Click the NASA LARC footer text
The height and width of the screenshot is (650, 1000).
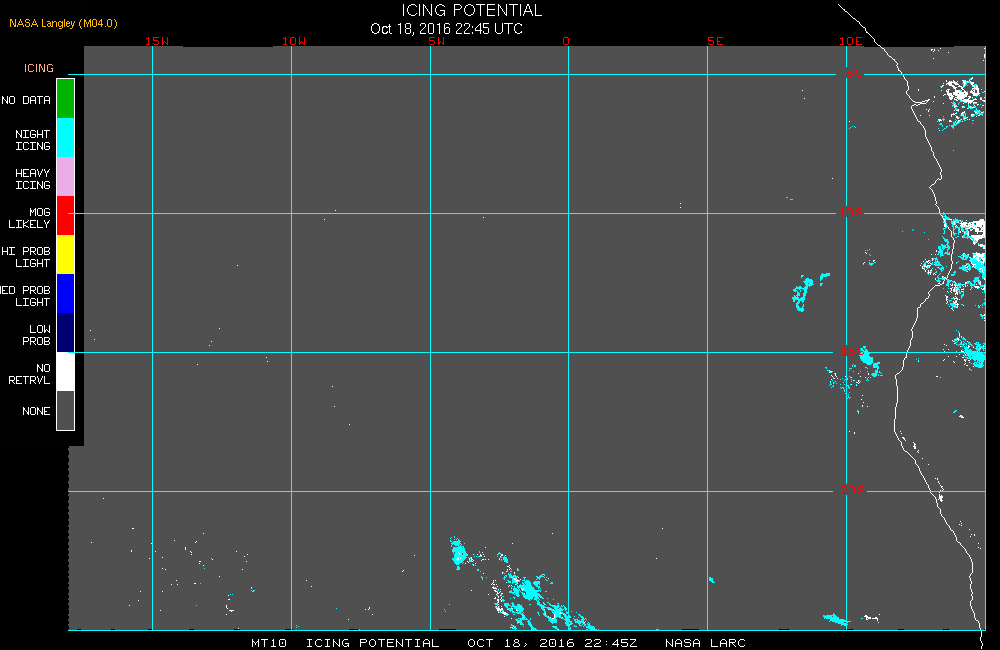(705, 643)
